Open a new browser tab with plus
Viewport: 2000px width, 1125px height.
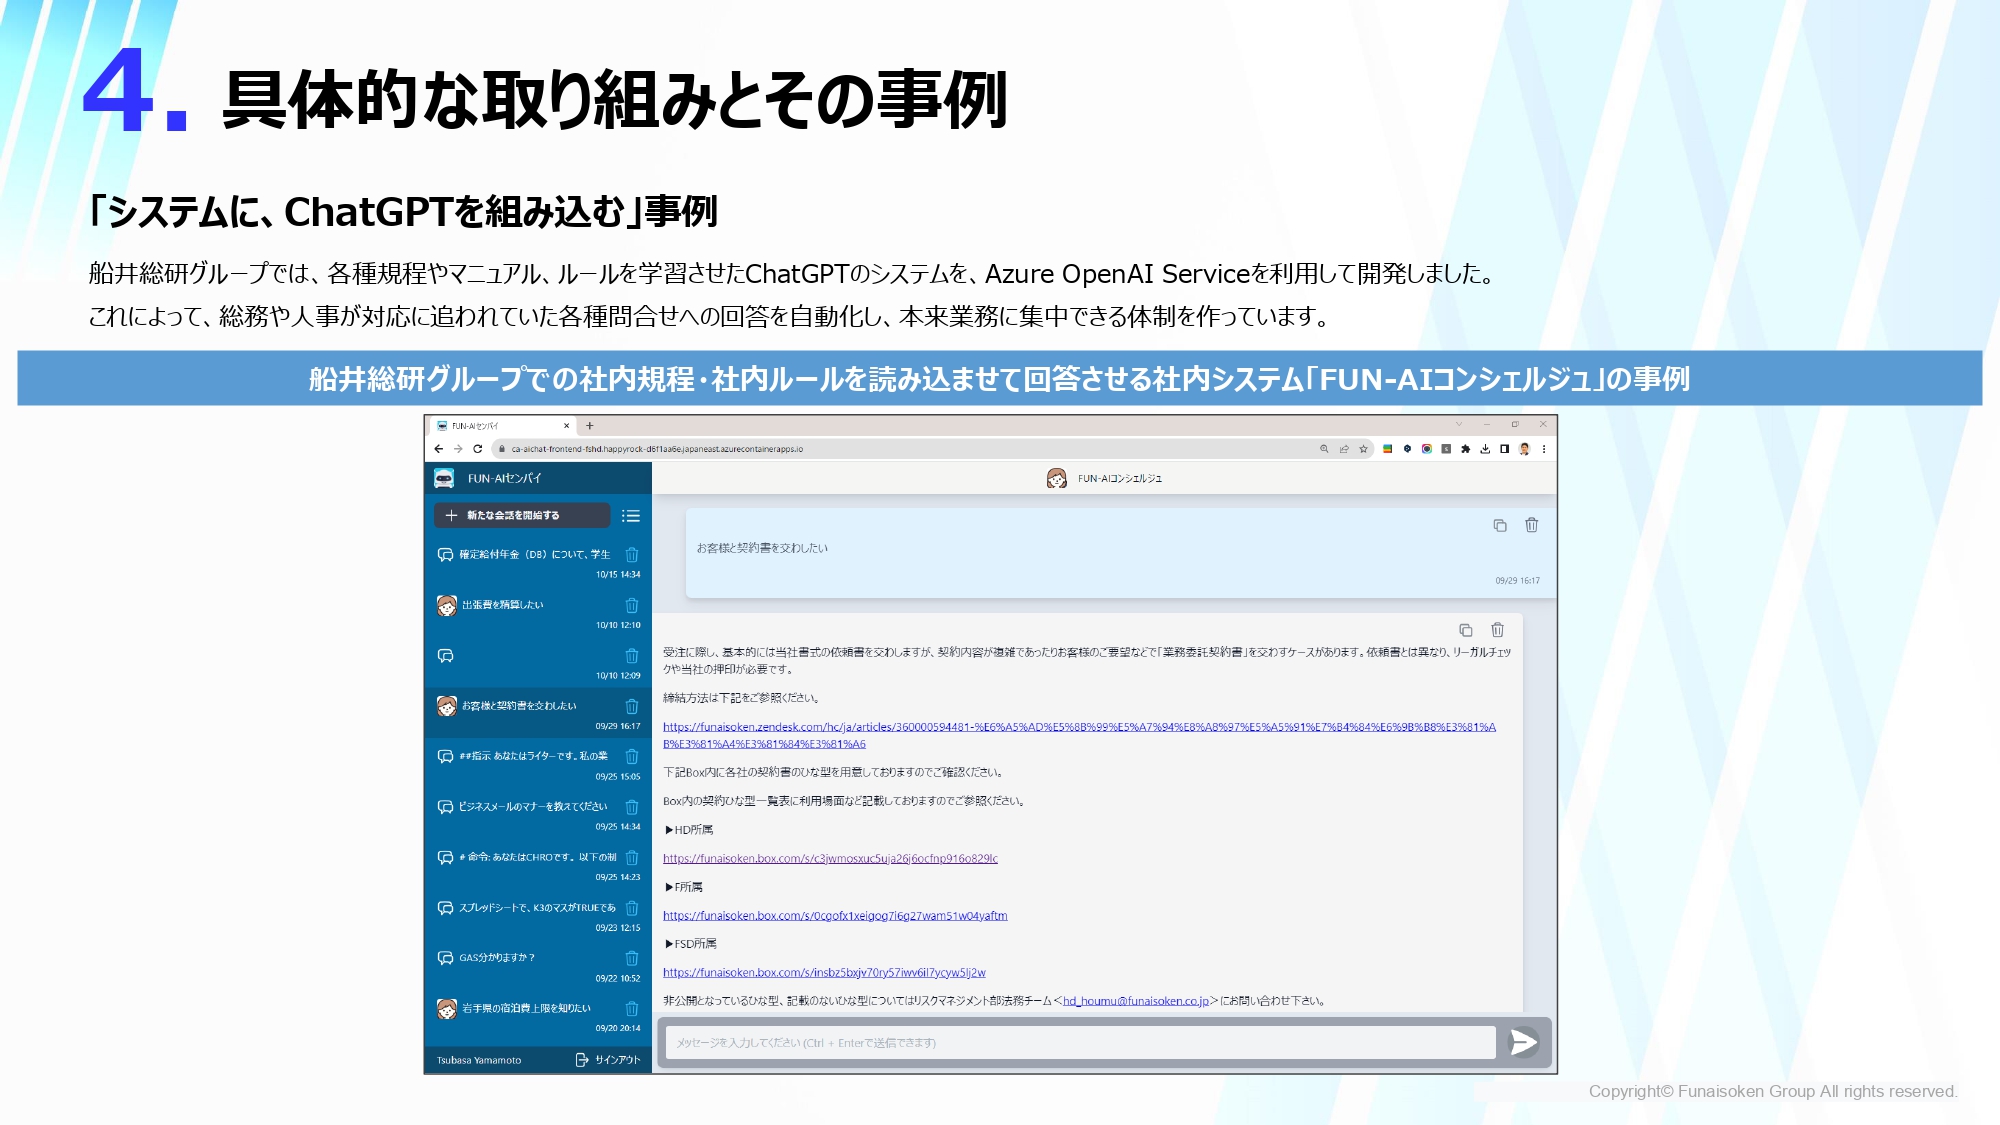pyautogui.click(x=590, y=426)
